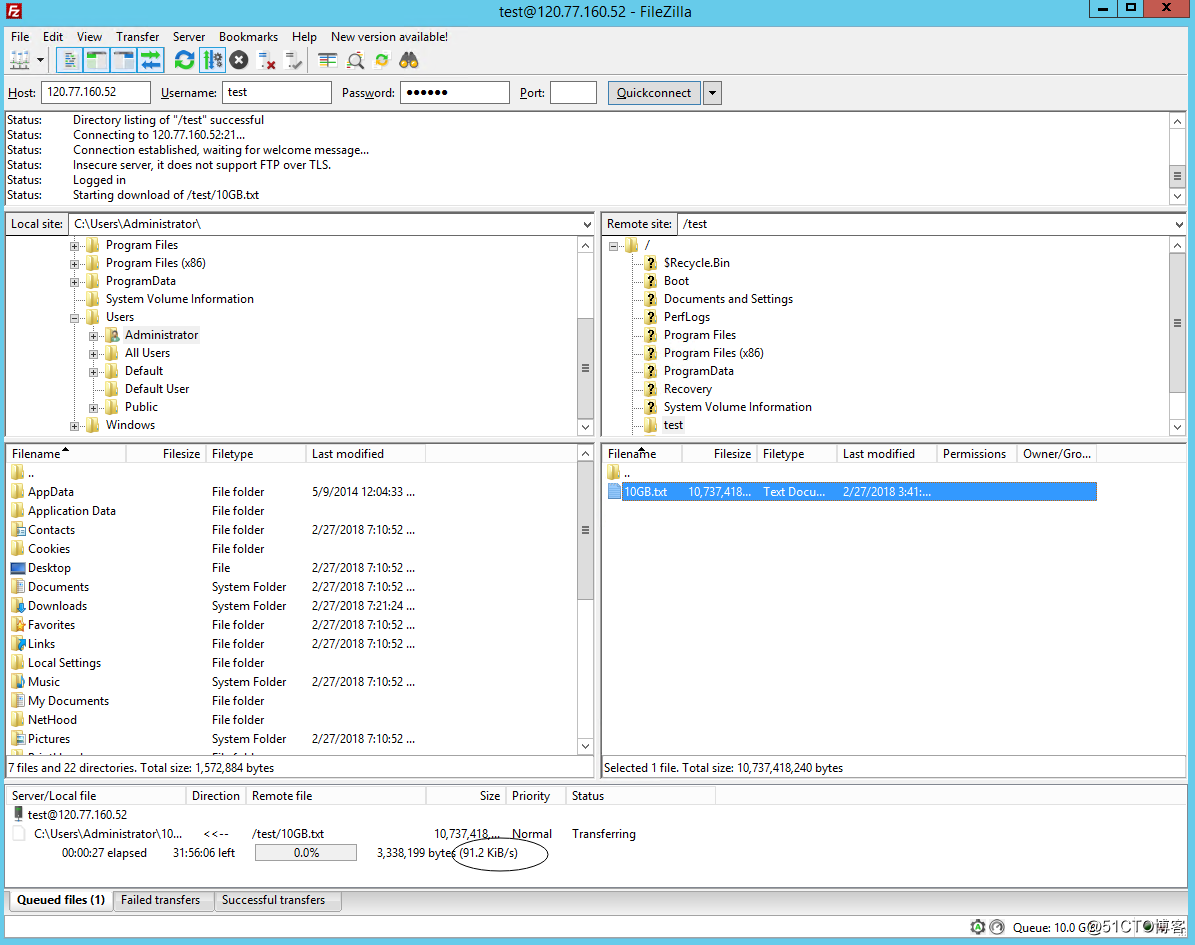Select remote Documents and Settings folder
The height and width of the screenshot is (945, 1195).
[x=728, y=299]
